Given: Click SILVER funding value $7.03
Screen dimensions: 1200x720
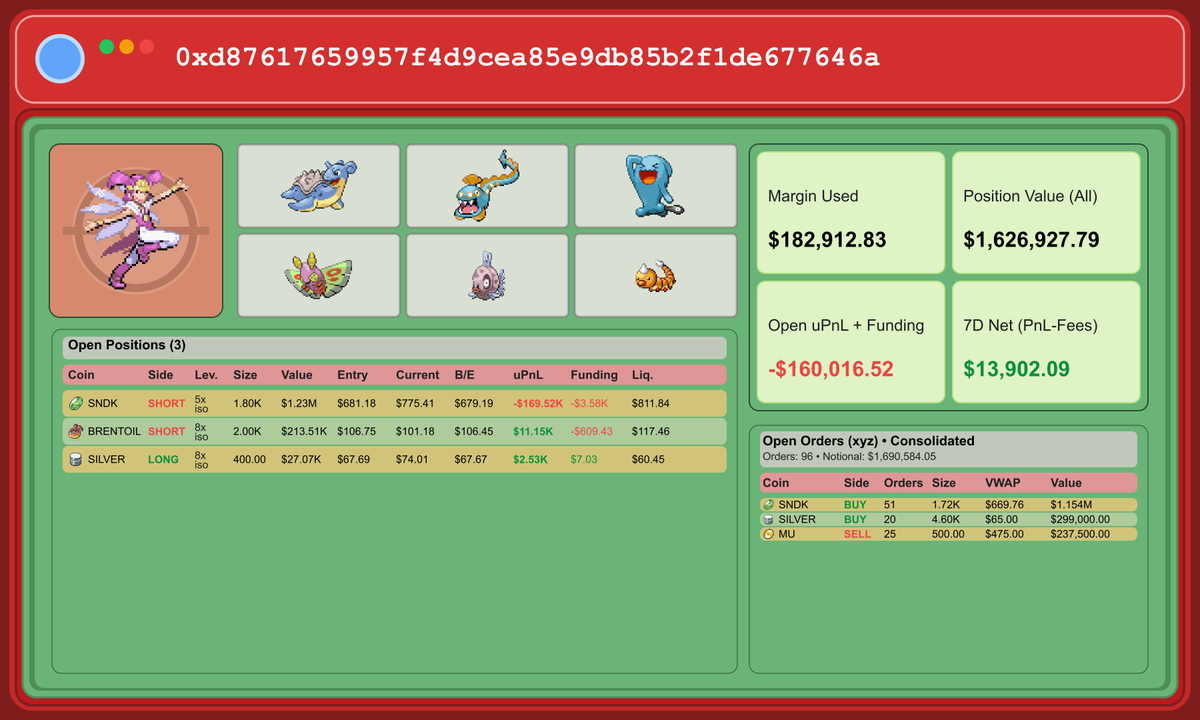Looking at the screenshot, I should coord(584,459).
